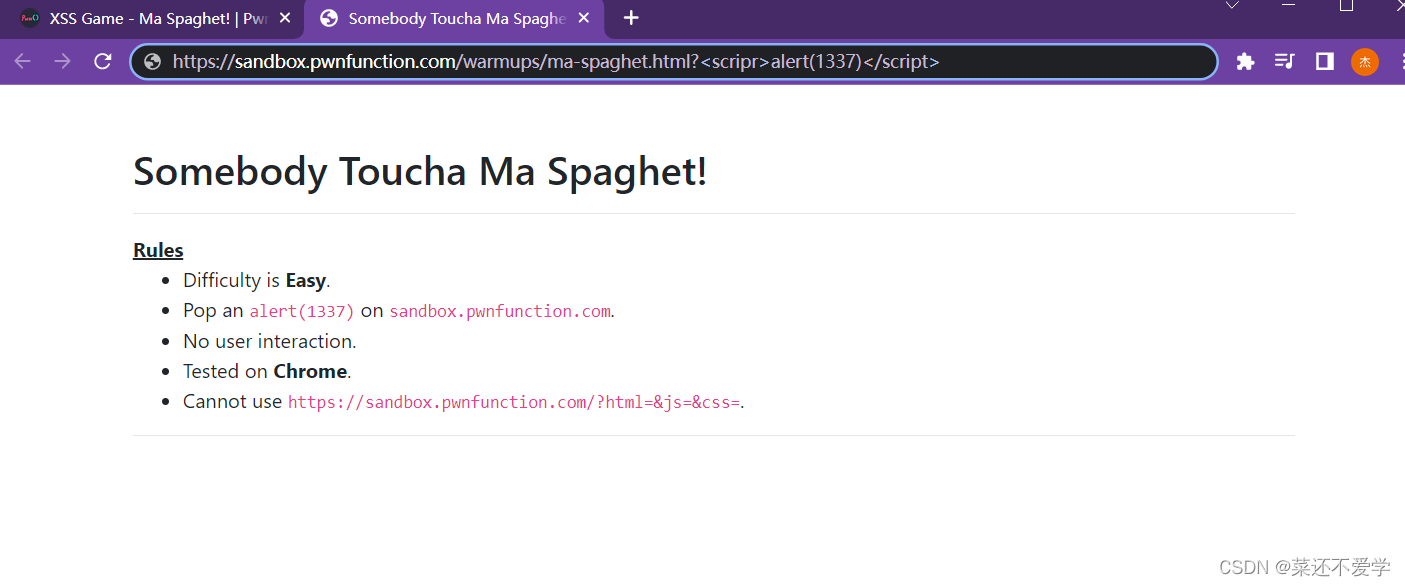Click the XSS Game tab favicon
This screenshot has width=1405, height=586.
[30, 18]
